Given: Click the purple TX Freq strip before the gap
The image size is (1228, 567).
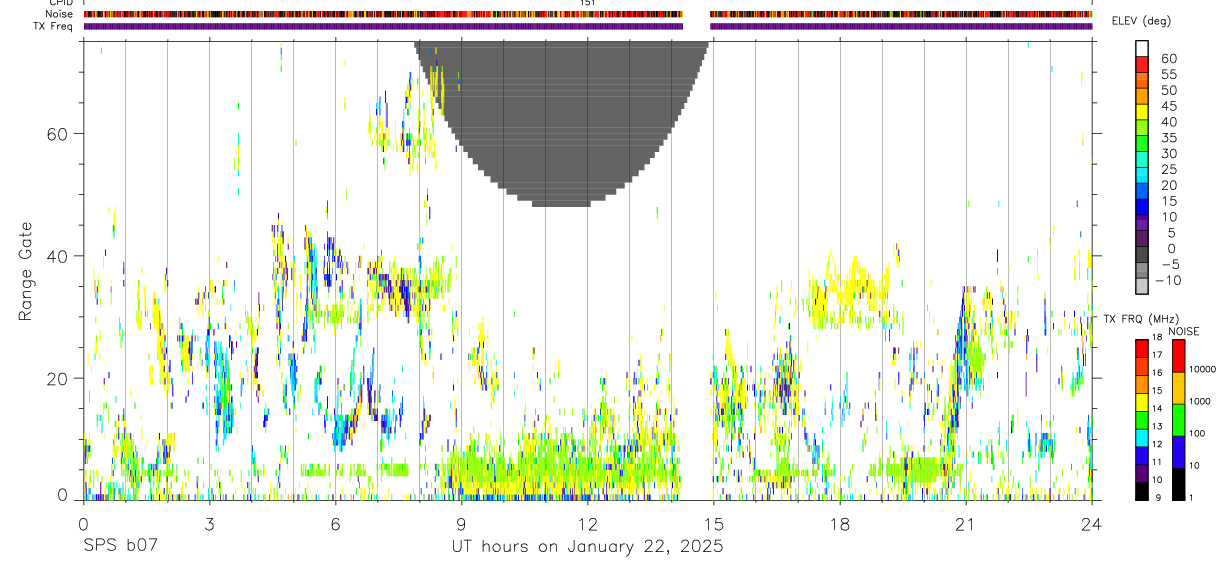Looking at the screenshot, I should coord(383,26).
